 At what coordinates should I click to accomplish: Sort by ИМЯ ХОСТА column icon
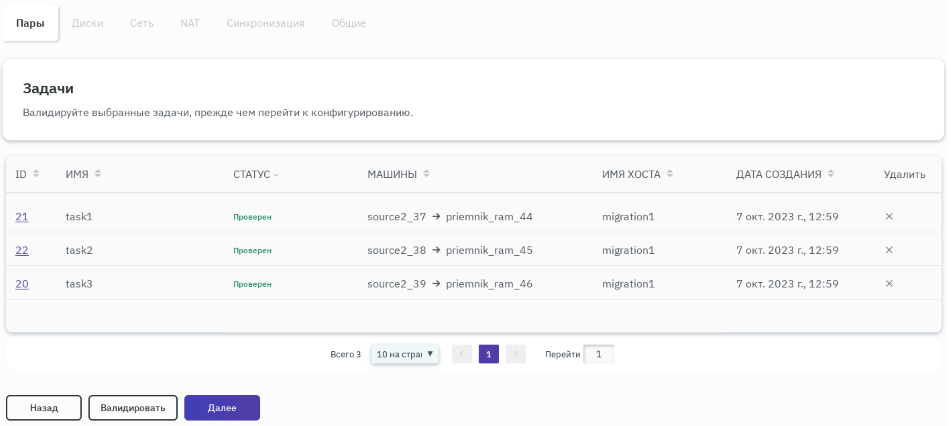(670, 174)
